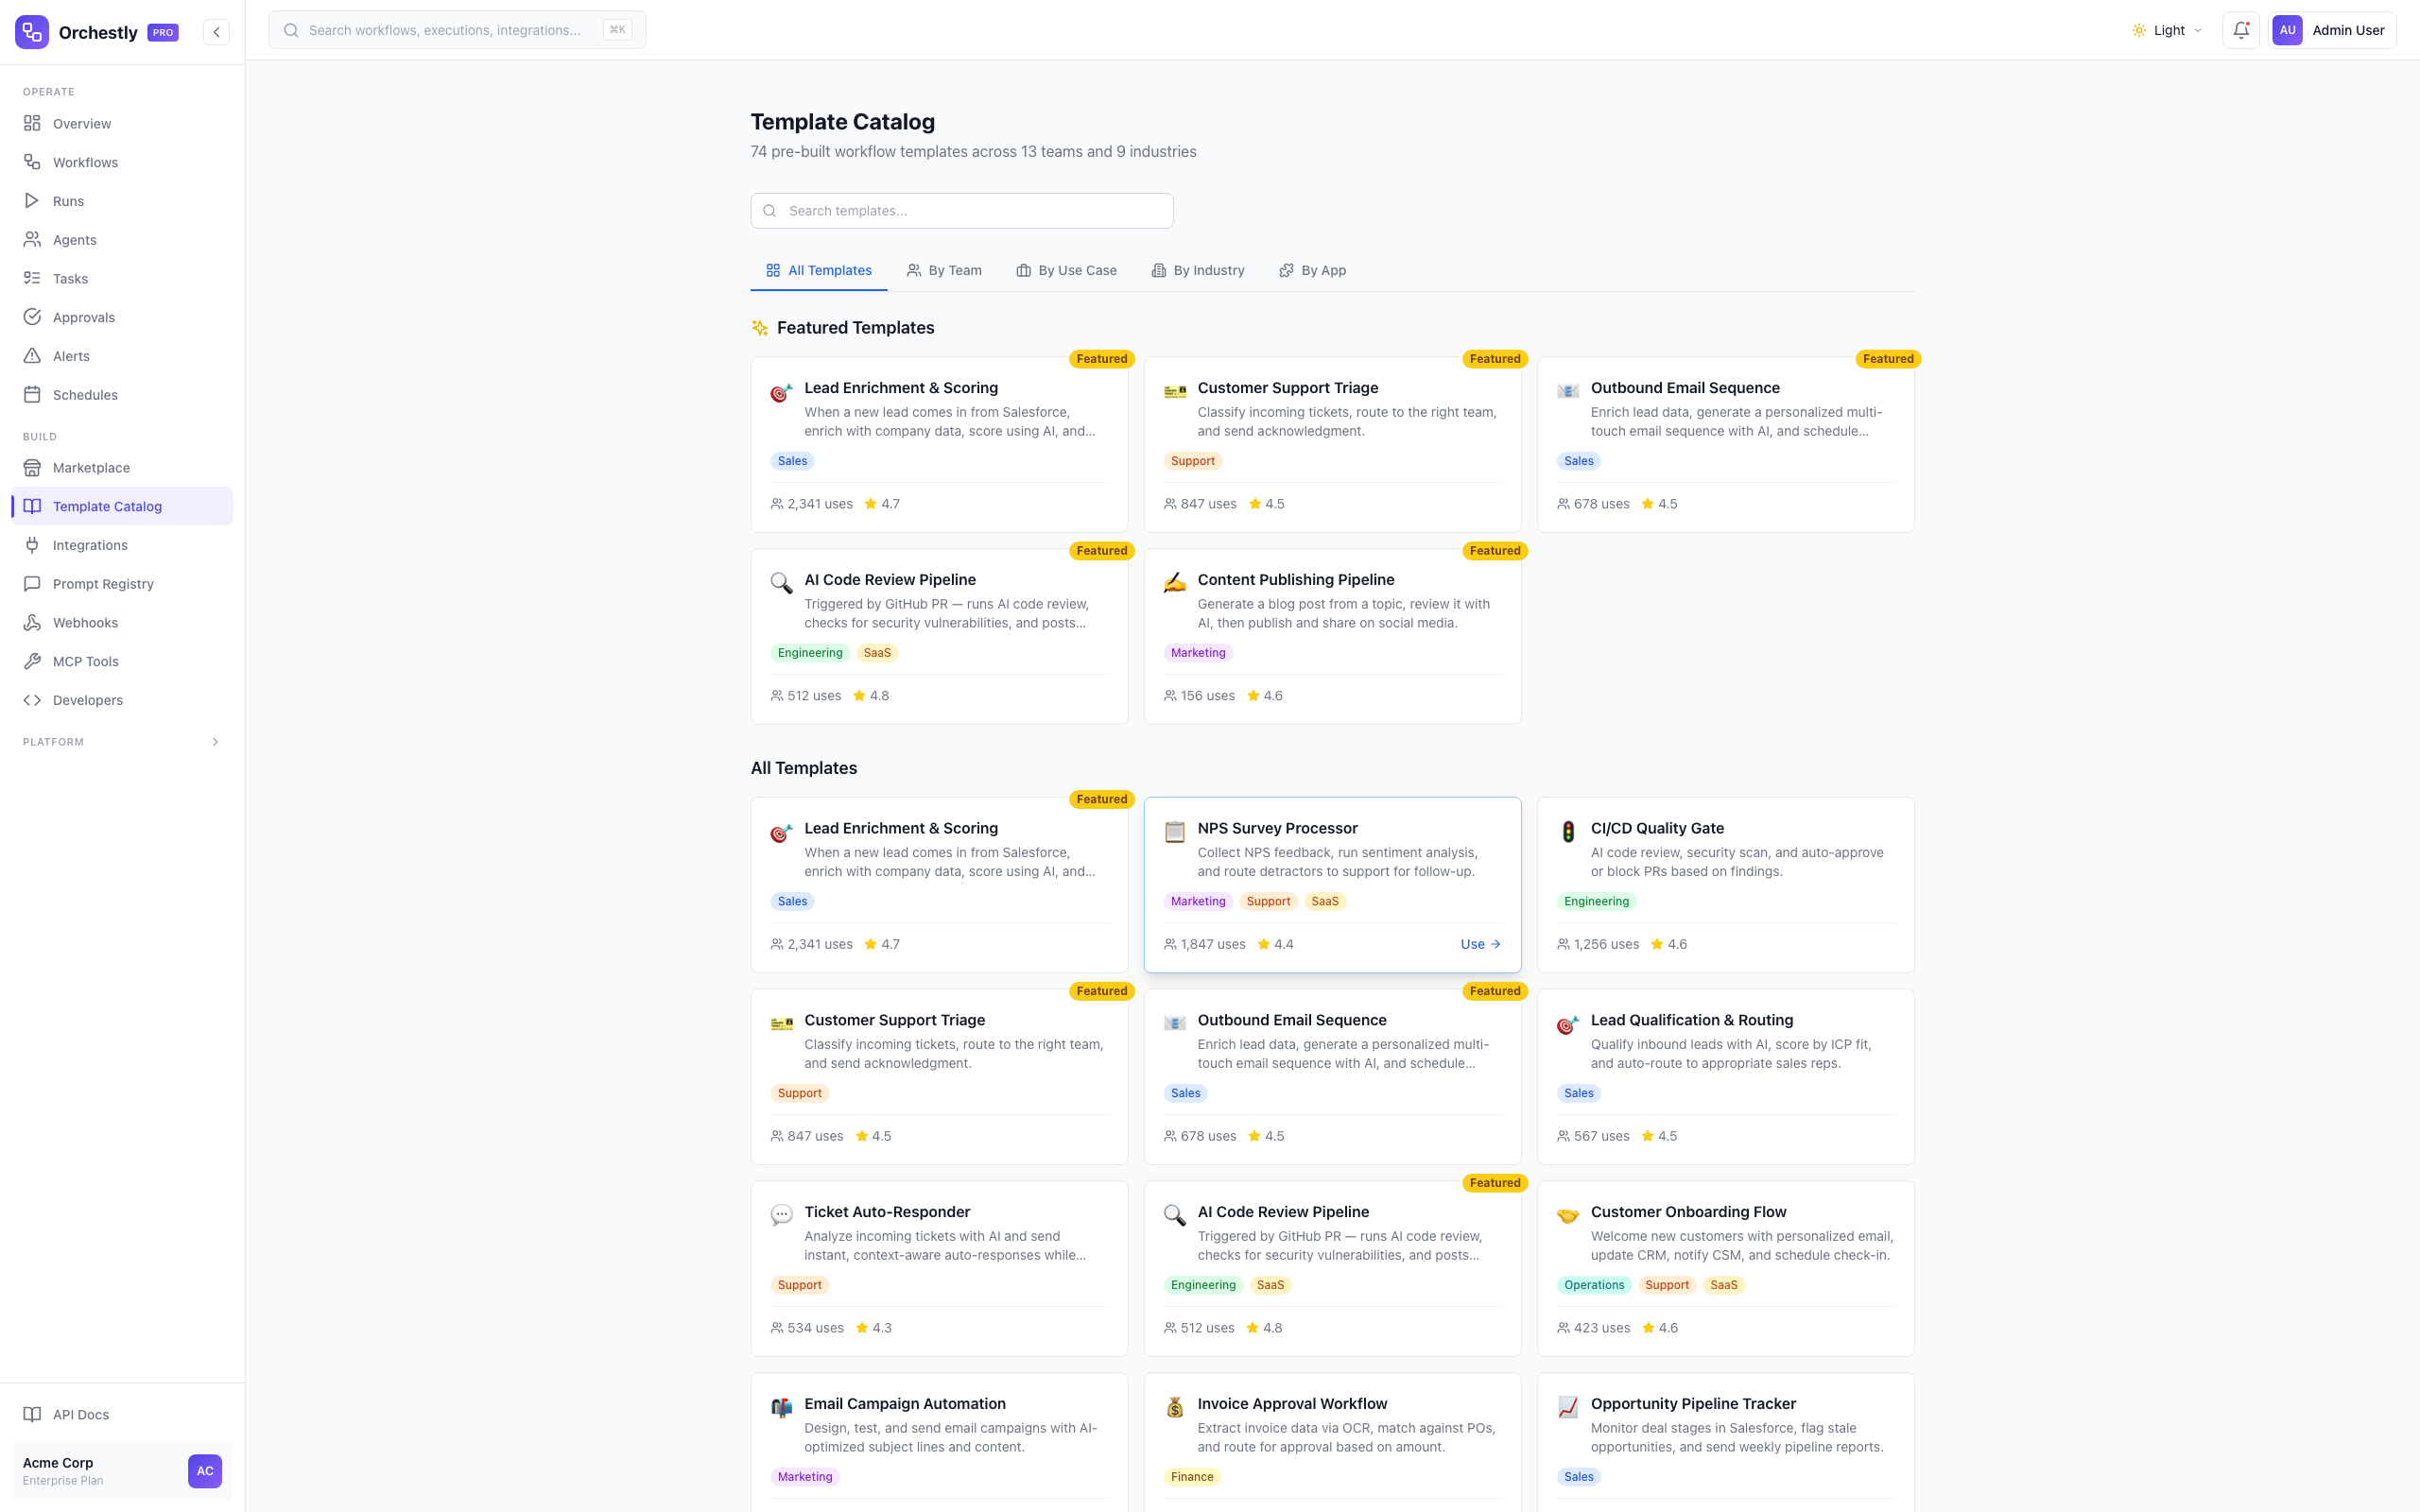The height and width of the screenshot is (1512, 2420).
Task: Switch to the By Team tab
Action: pyautogui.click(x=944, y=270)
